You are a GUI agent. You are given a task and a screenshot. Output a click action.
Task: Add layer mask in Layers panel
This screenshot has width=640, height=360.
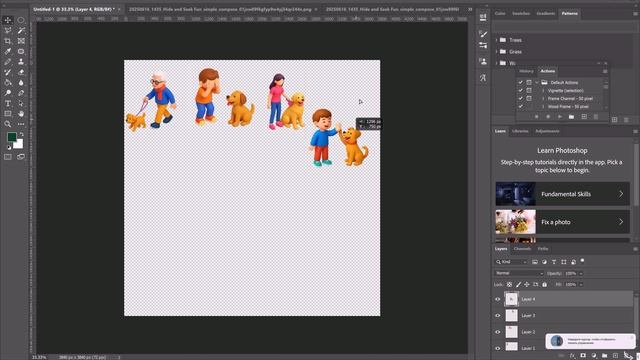point(583,356)
